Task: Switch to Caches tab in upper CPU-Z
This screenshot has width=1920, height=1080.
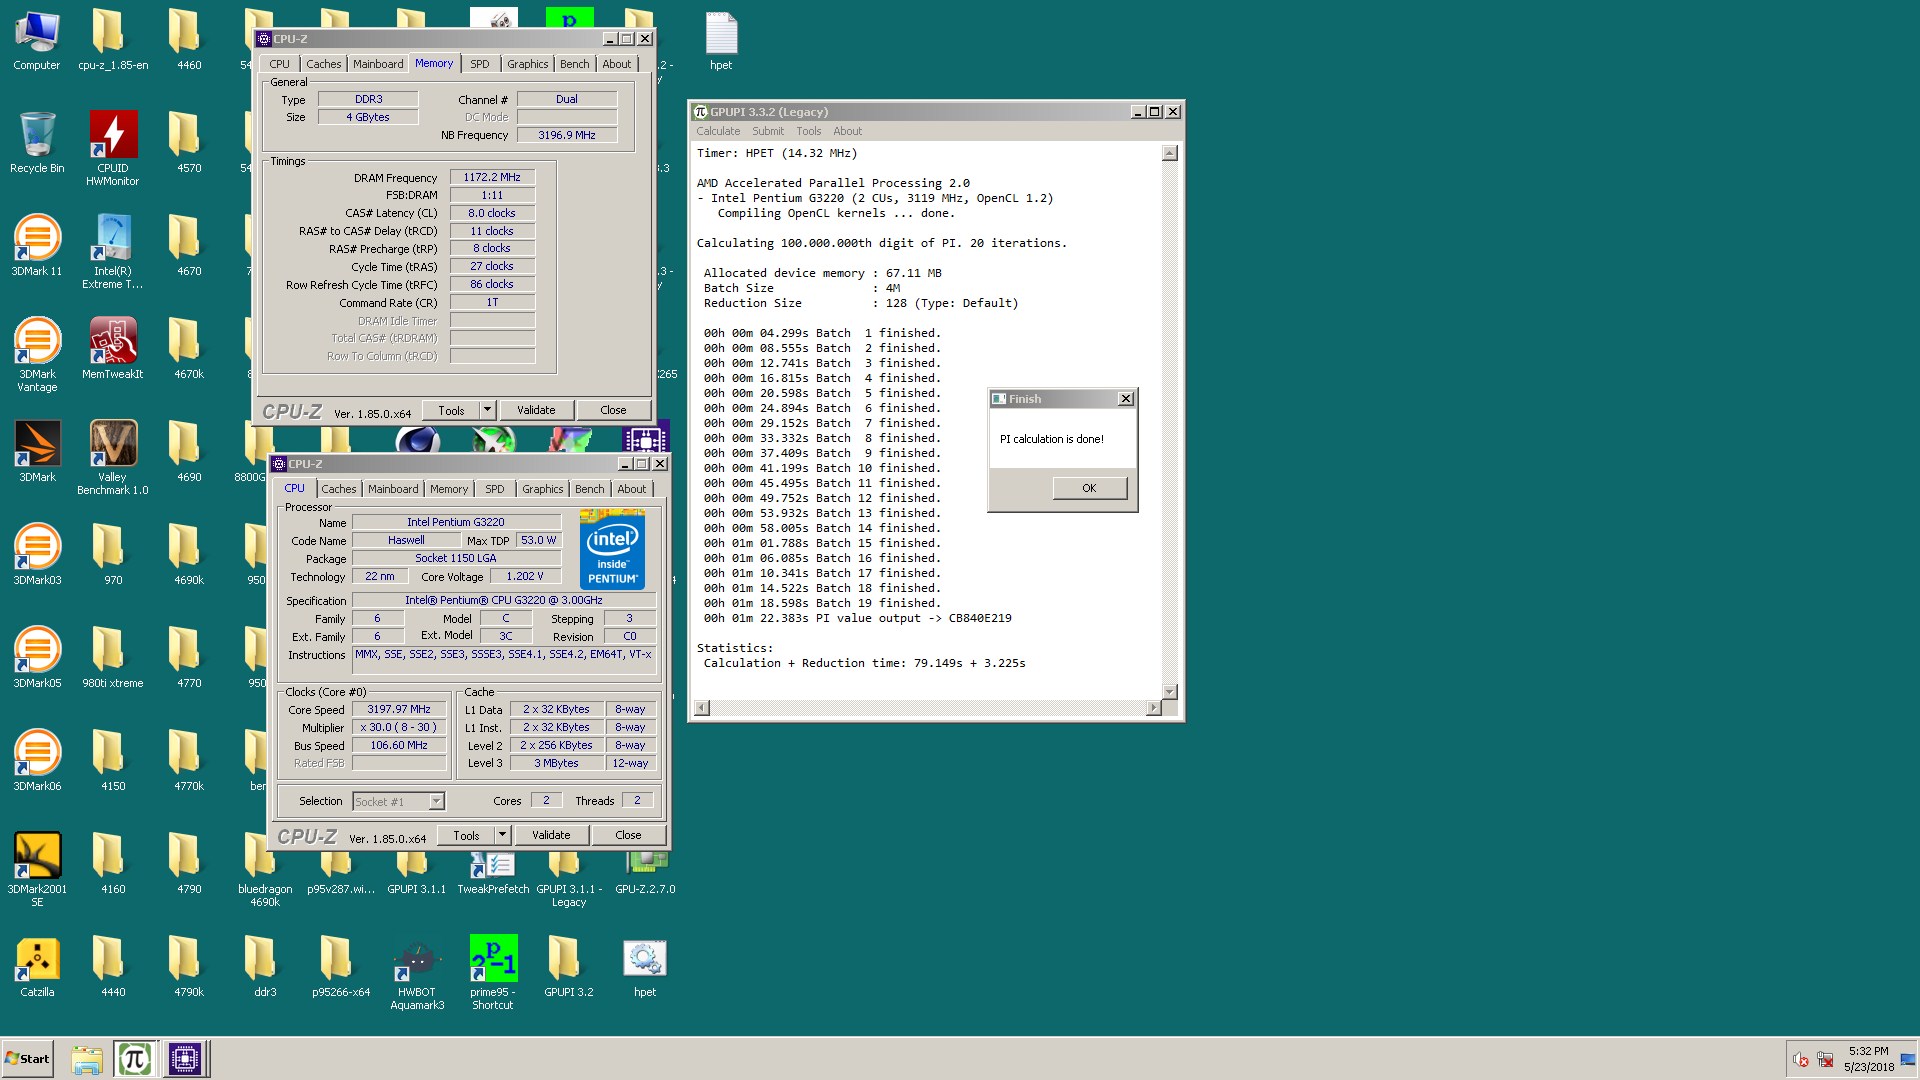Action: 323,64
